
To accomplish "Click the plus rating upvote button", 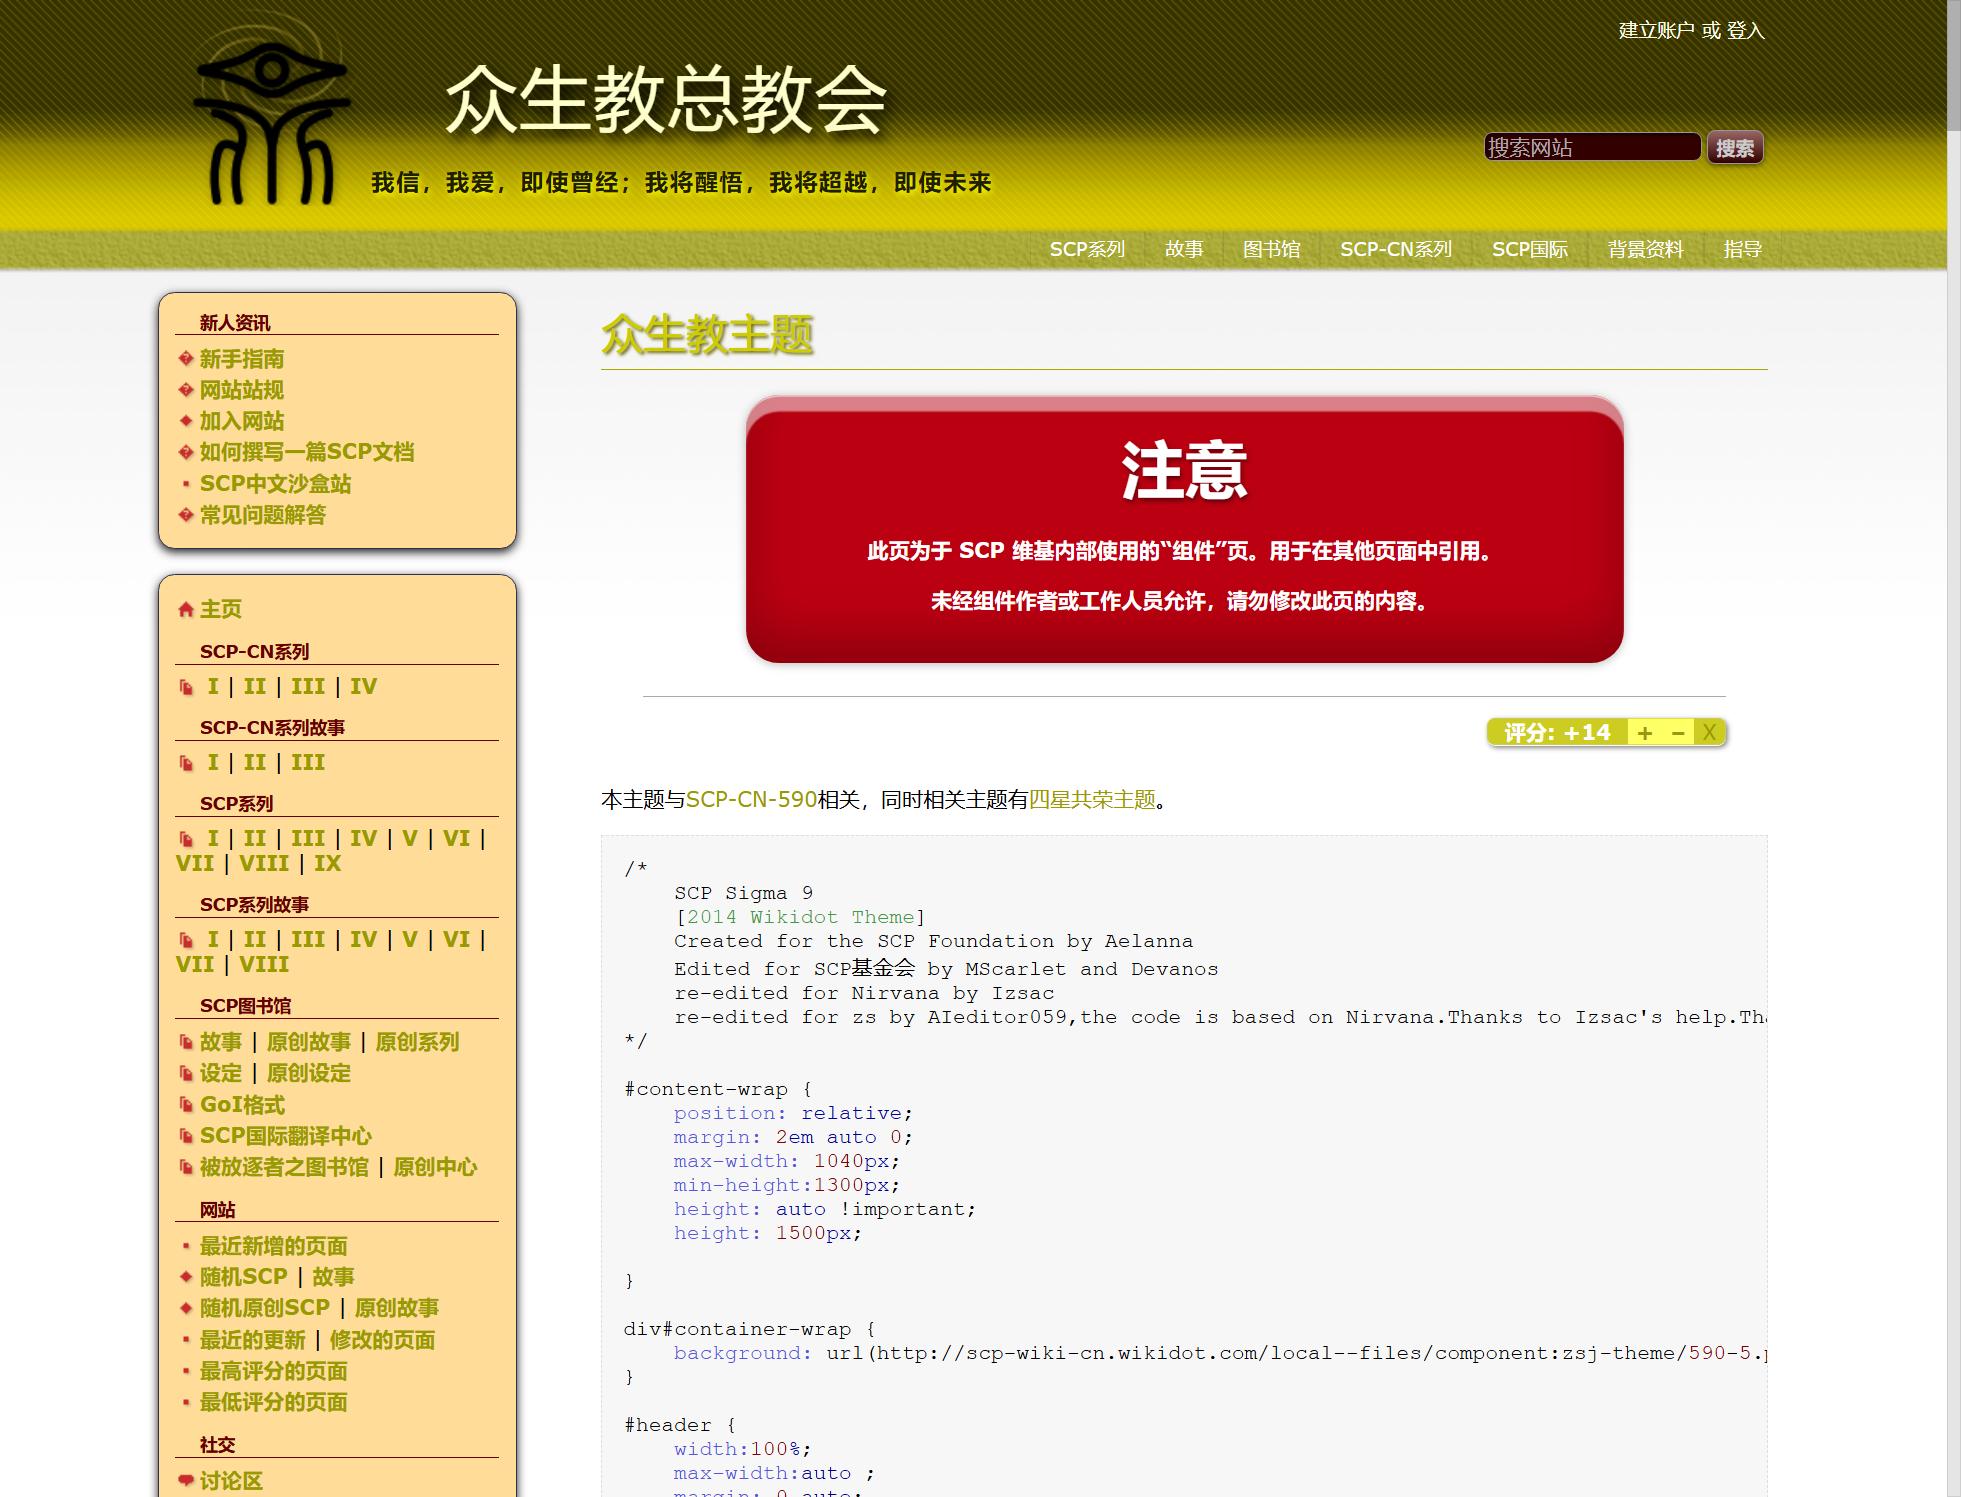I will tap(1644, 733).
